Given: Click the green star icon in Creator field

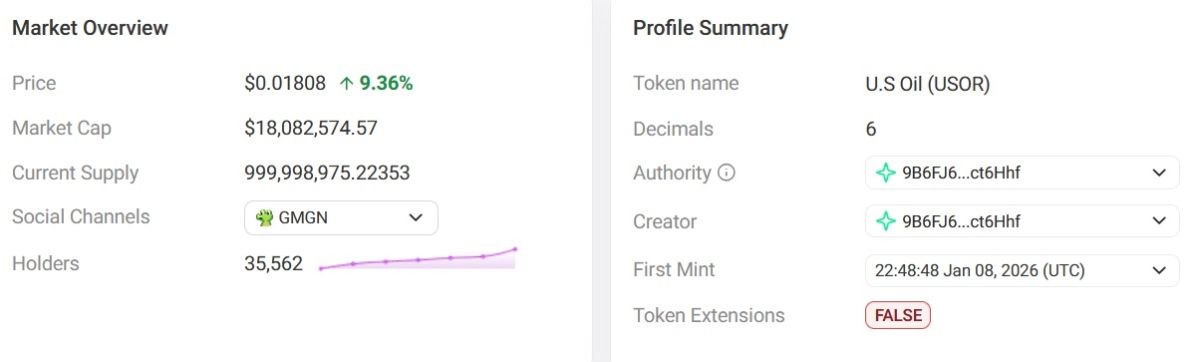Looking at the screenshot, I should click(885, 221).
